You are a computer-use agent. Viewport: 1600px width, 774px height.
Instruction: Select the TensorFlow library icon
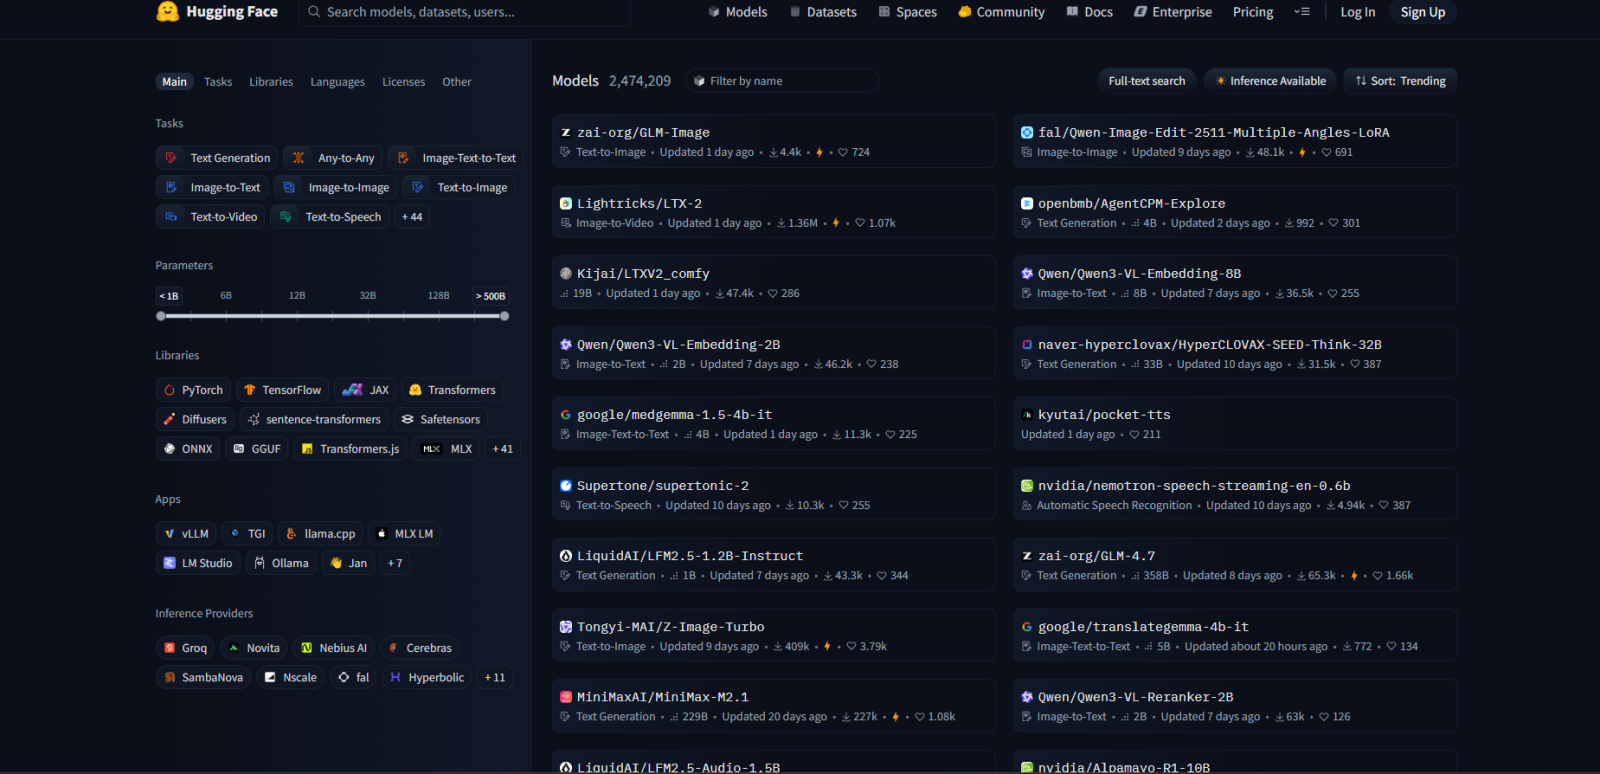point(250,390)
